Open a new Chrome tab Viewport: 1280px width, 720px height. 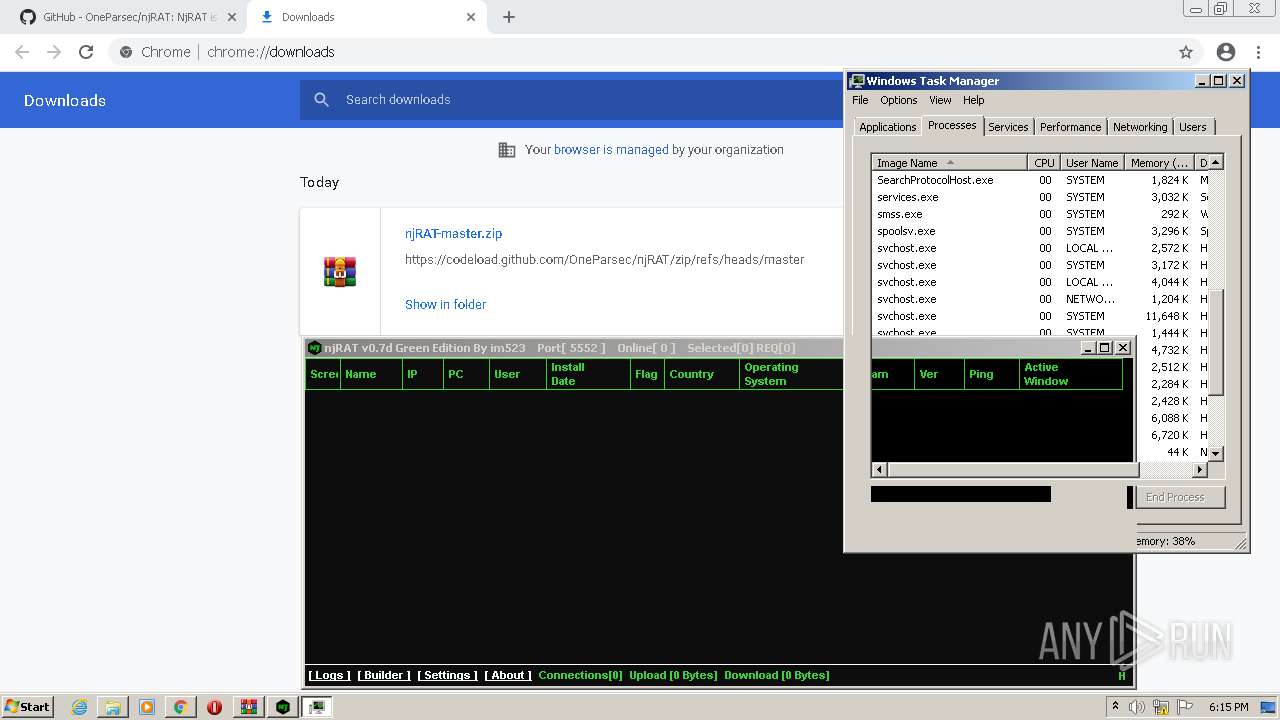(x=509, y=17)
